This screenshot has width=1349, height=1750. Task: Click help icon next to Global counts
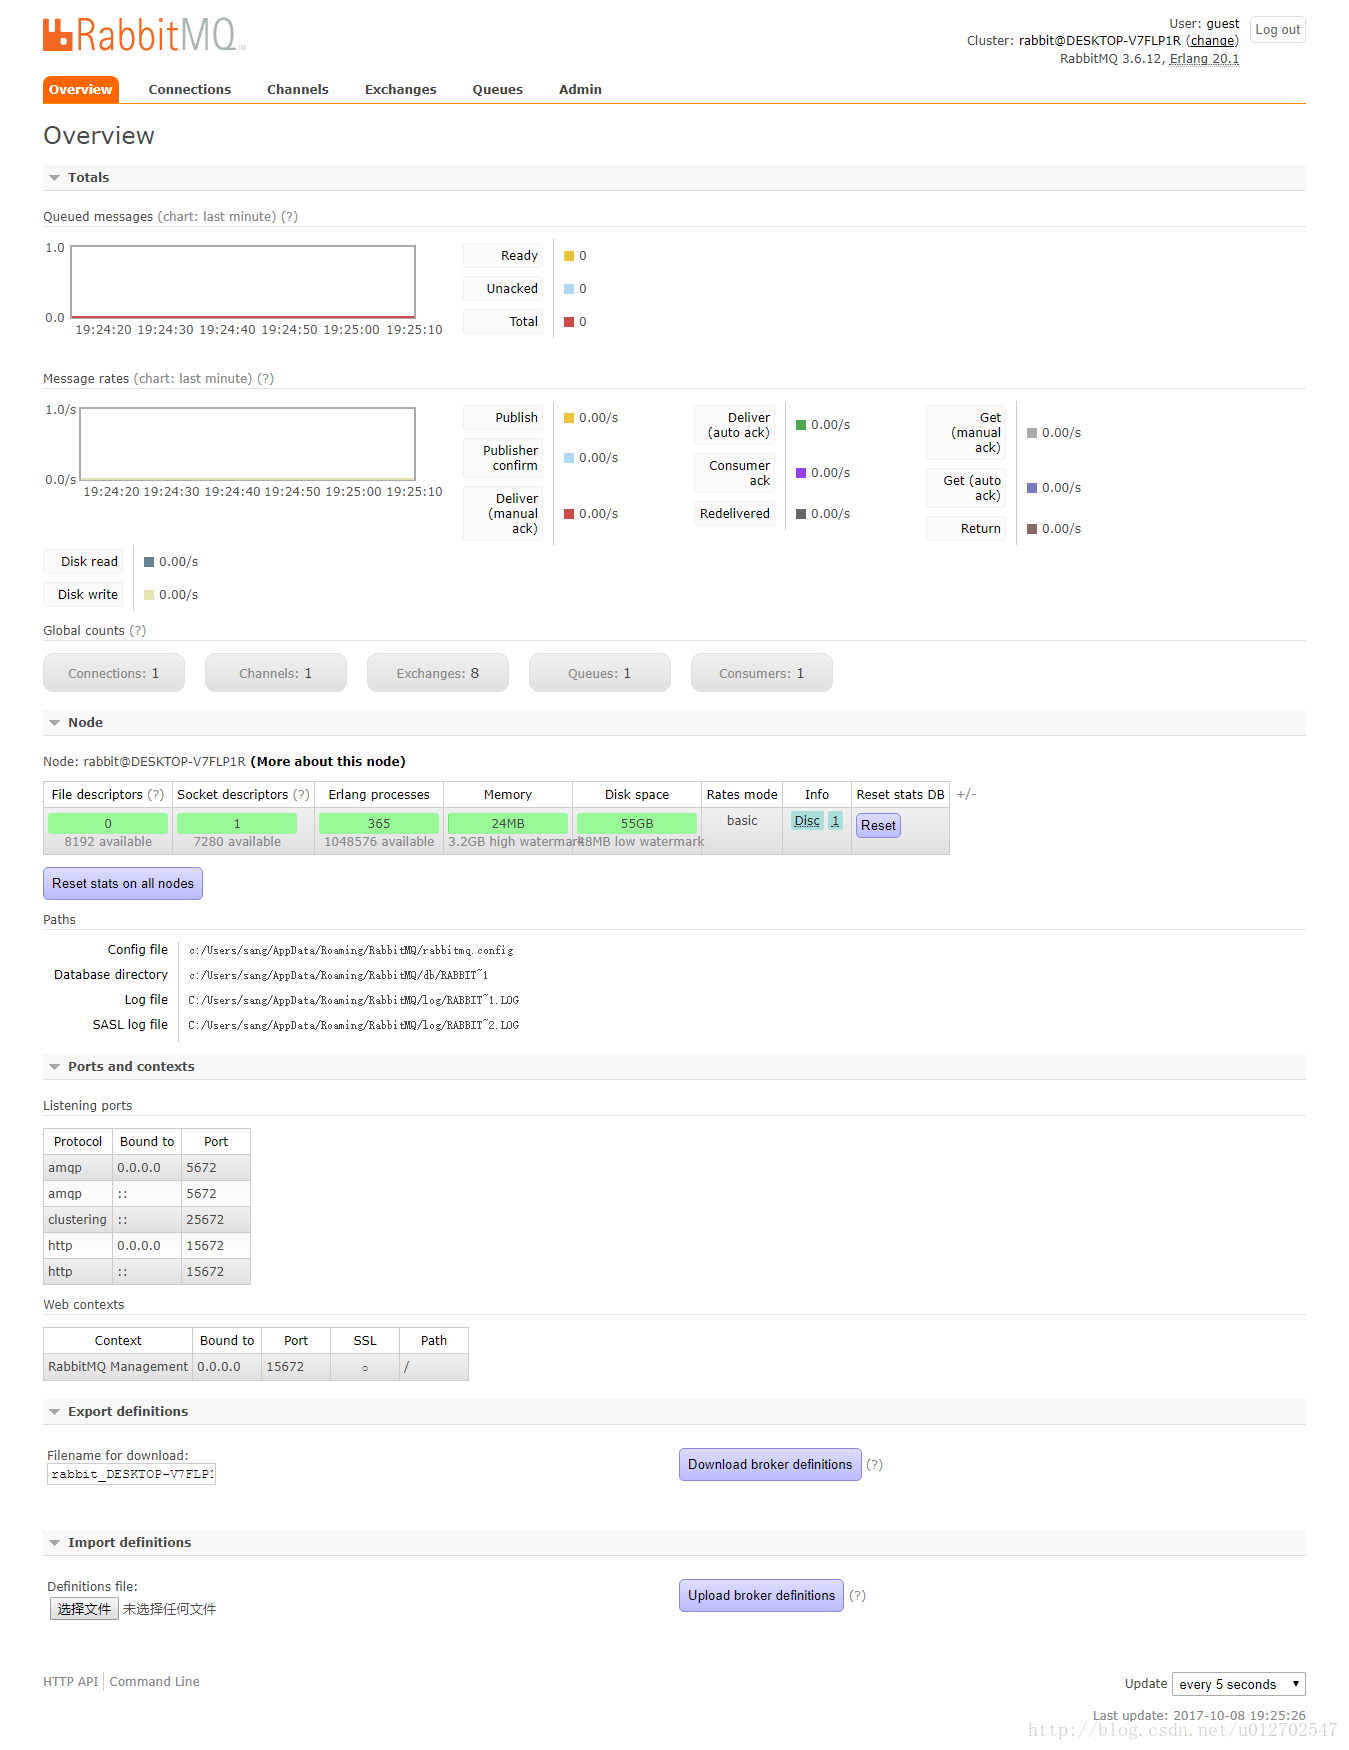pos(137,631)
